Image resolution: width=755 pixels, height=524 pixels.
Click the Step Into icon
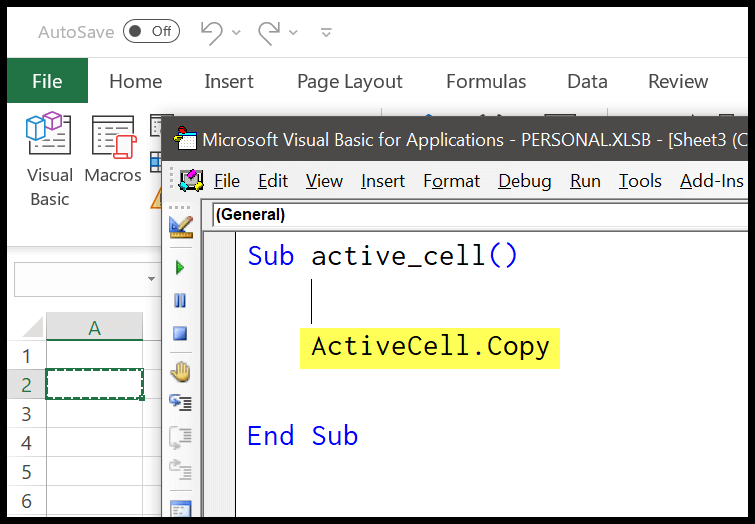(181, 402)
